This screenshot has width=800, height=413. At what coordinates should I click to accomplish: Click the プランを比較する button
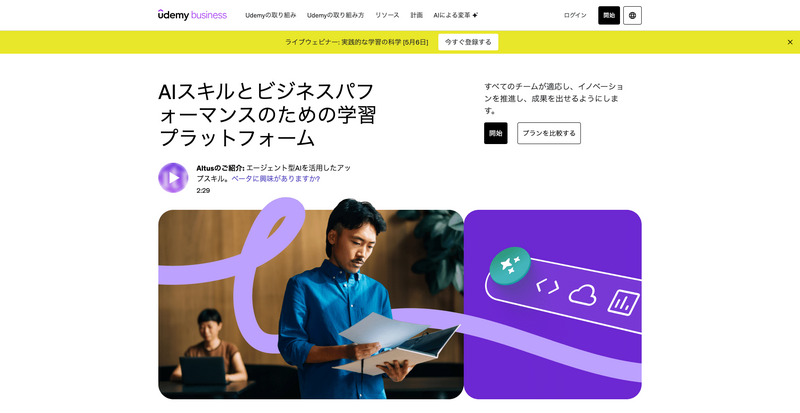548,133
